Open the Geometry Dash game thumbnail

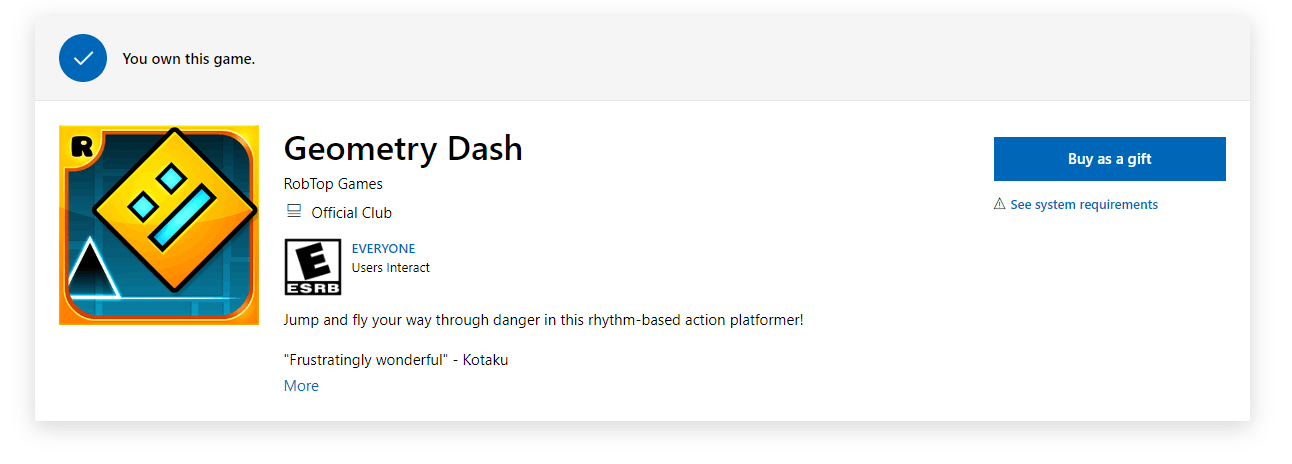pos(159,225)
